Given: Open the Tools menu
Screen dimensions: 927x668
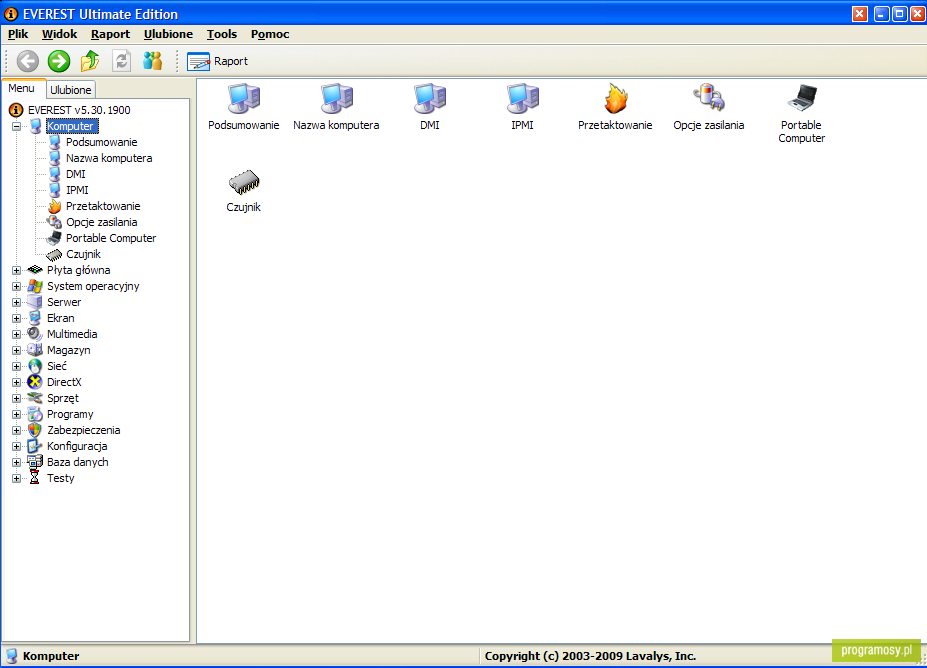Looking at the screenshot, I should (222, 34).
